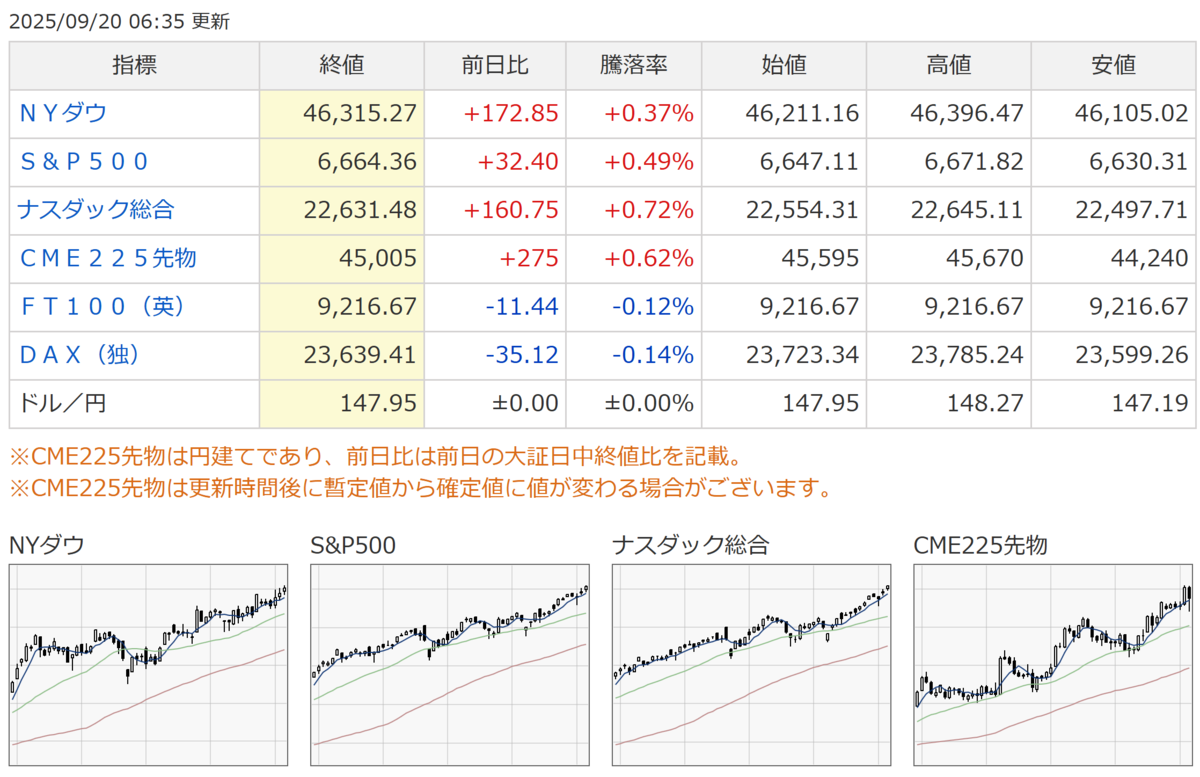This screenshot has height=777, width=1200.
Task: Open the DAX（独） link
Action: tap(79, 354)
